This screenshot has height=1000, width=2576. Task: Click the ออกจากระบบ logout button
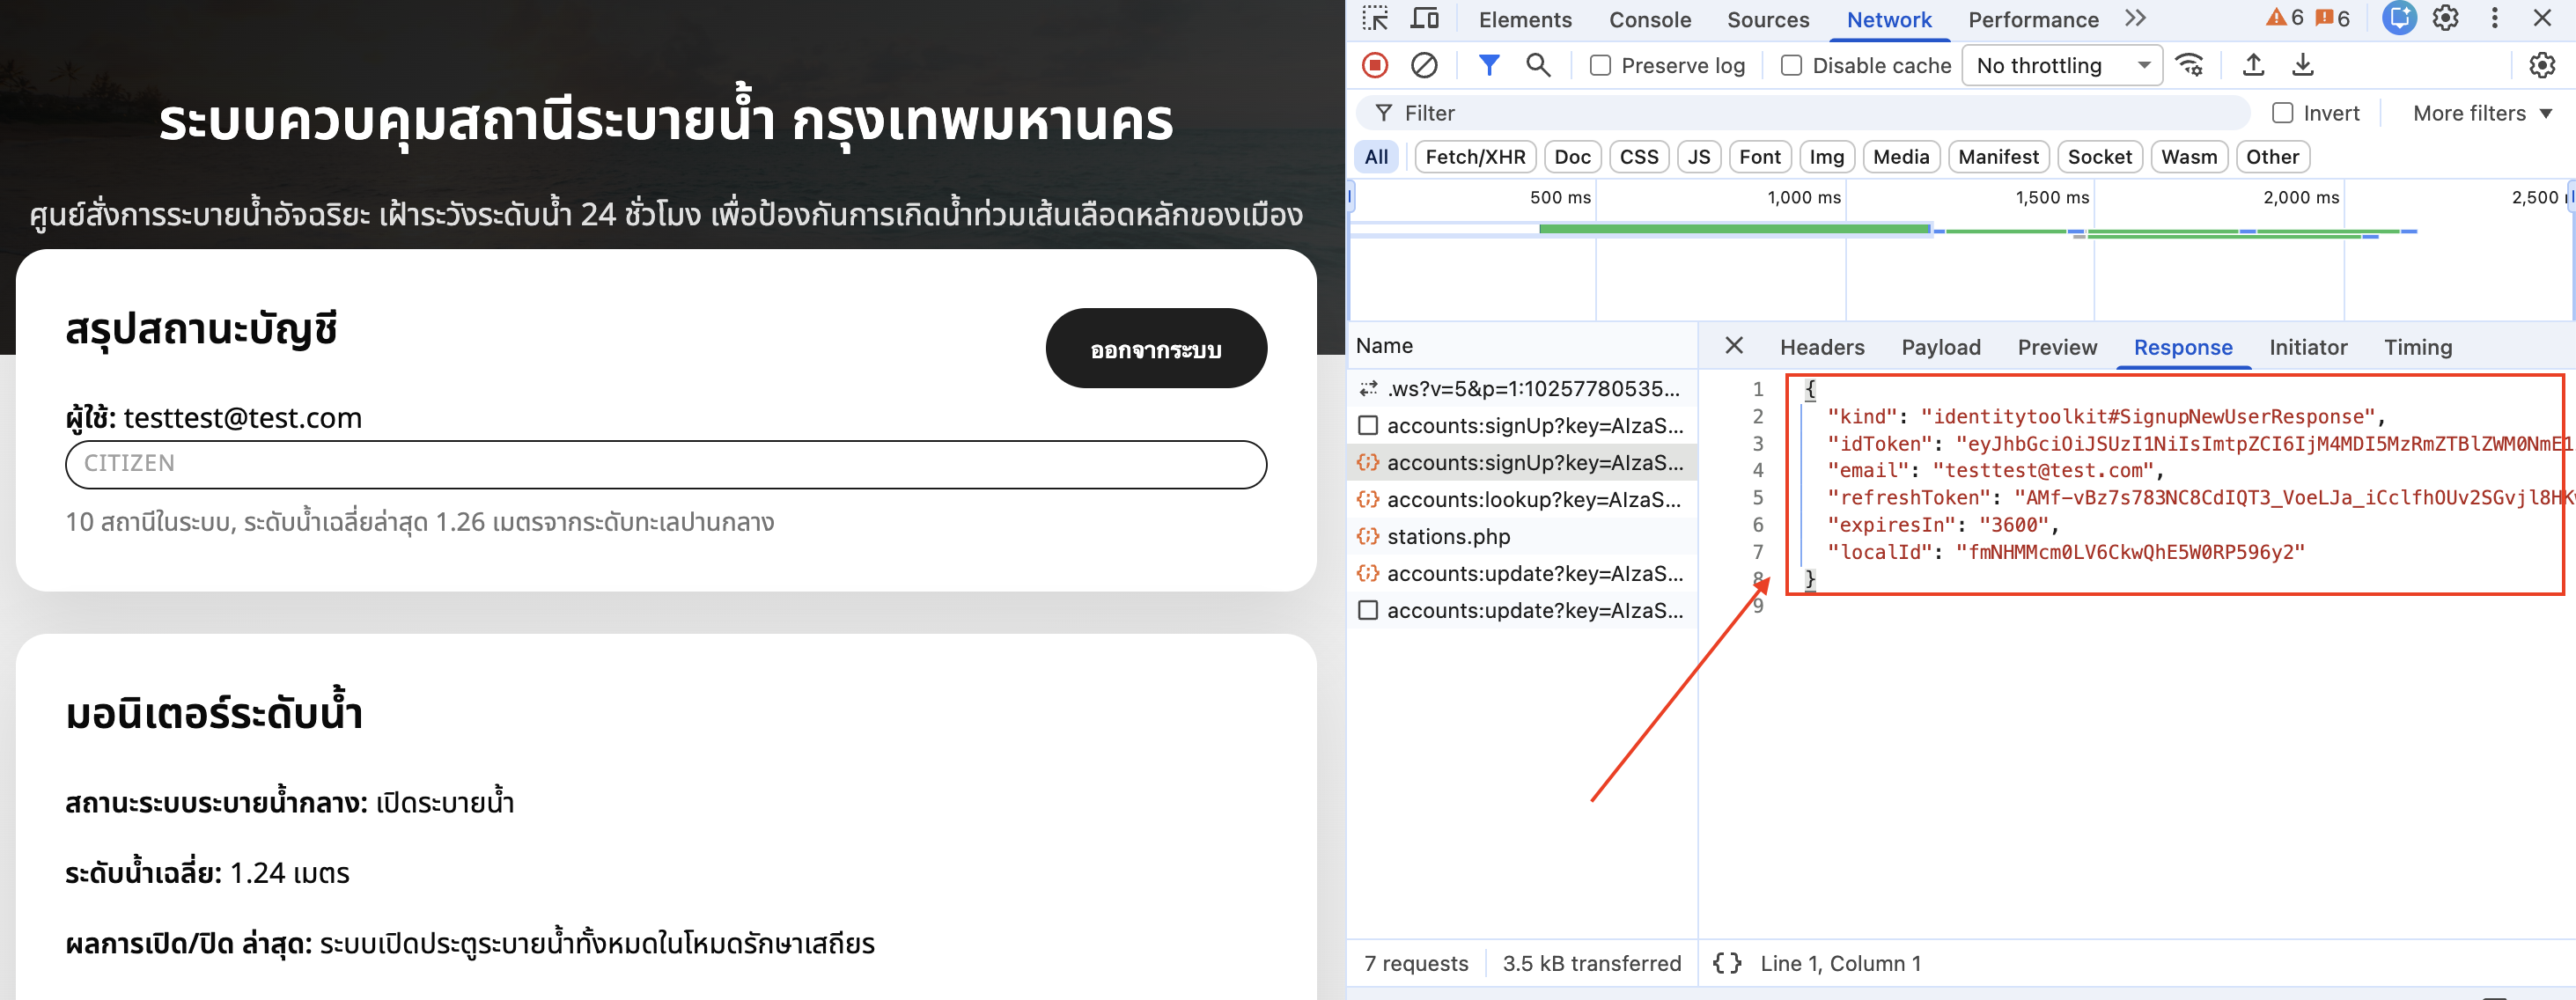pyautogui.click(x=1155, y=349)
